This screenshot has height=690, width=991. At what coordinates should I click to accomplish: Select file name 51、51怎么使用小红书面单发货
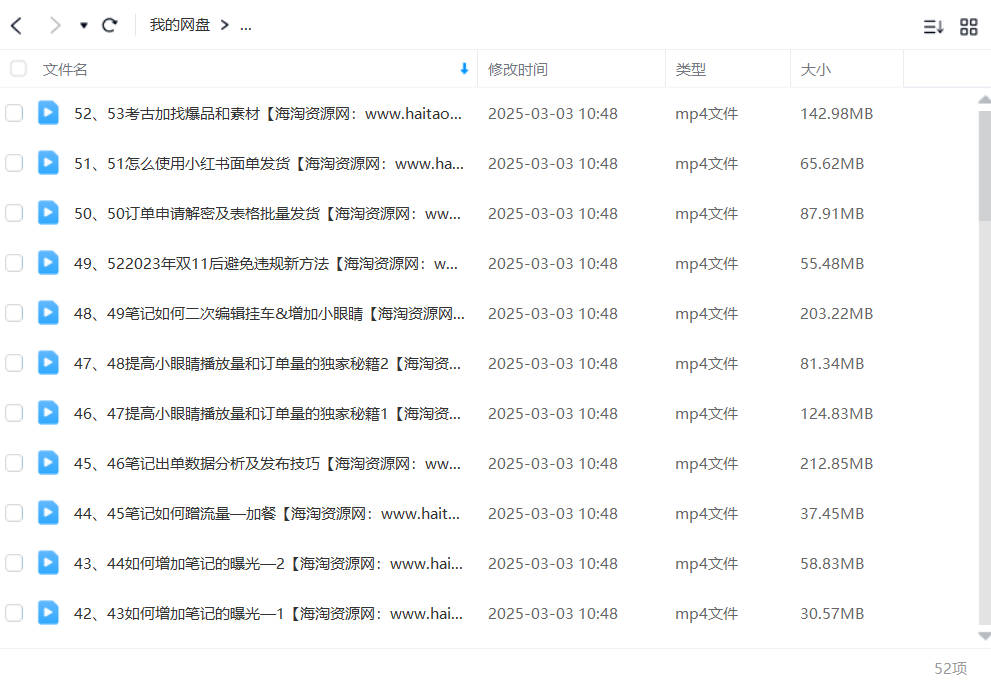(269, 164)
